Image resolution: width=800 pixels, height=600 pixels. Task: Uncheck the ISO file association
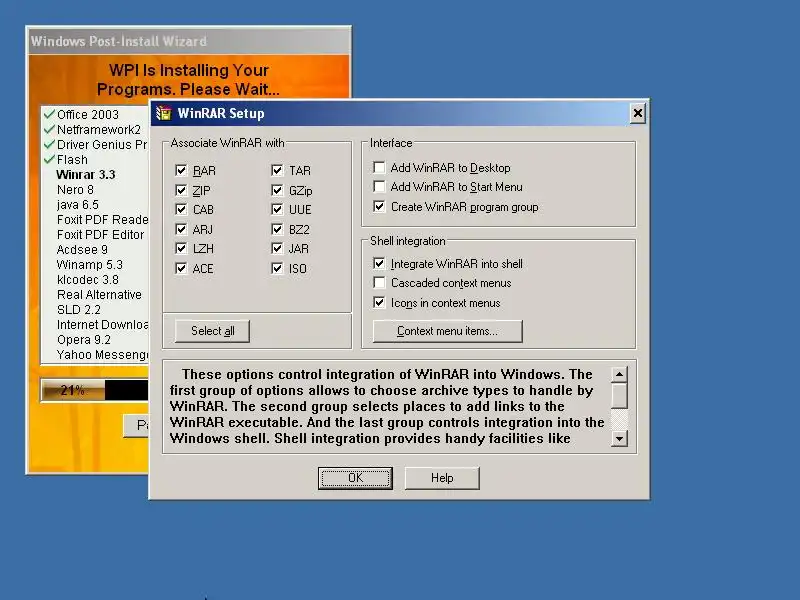[277, 268]
